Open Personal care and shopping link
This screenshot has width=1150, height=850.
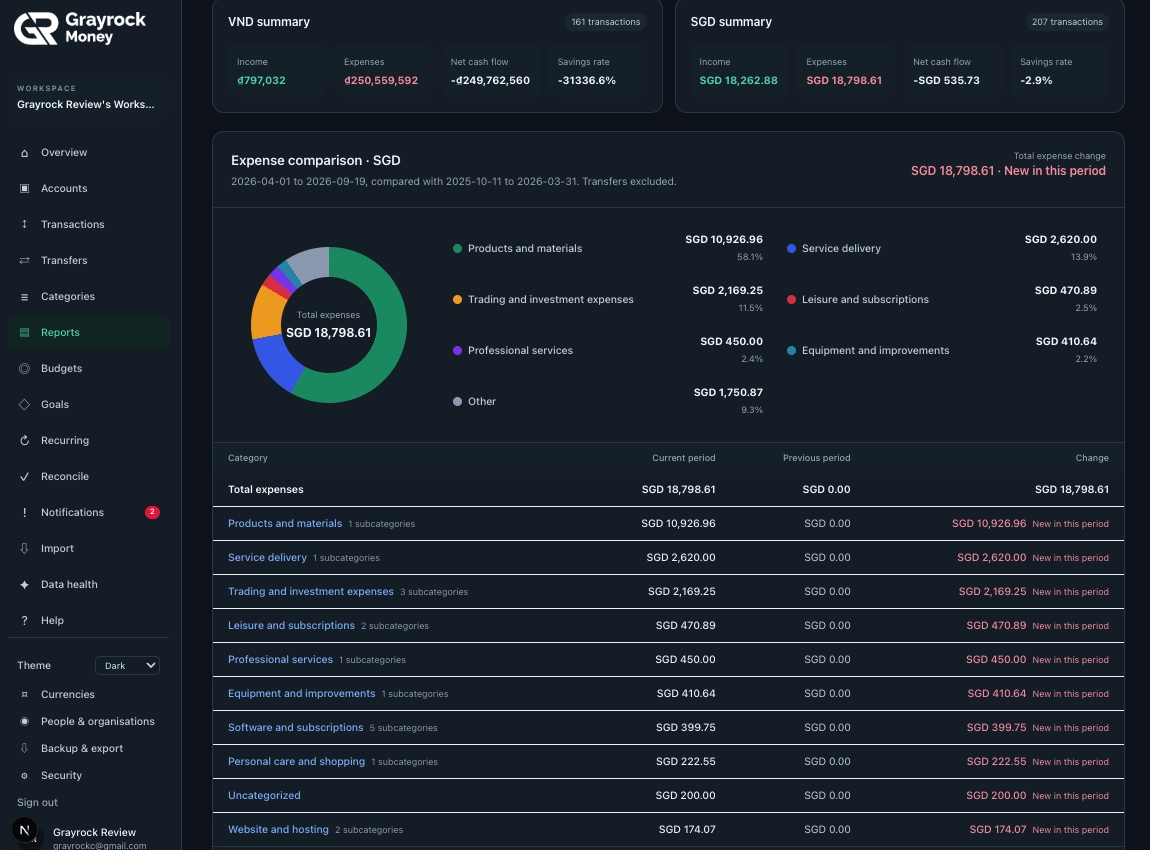pyautogui.click(x=296, y=761)
